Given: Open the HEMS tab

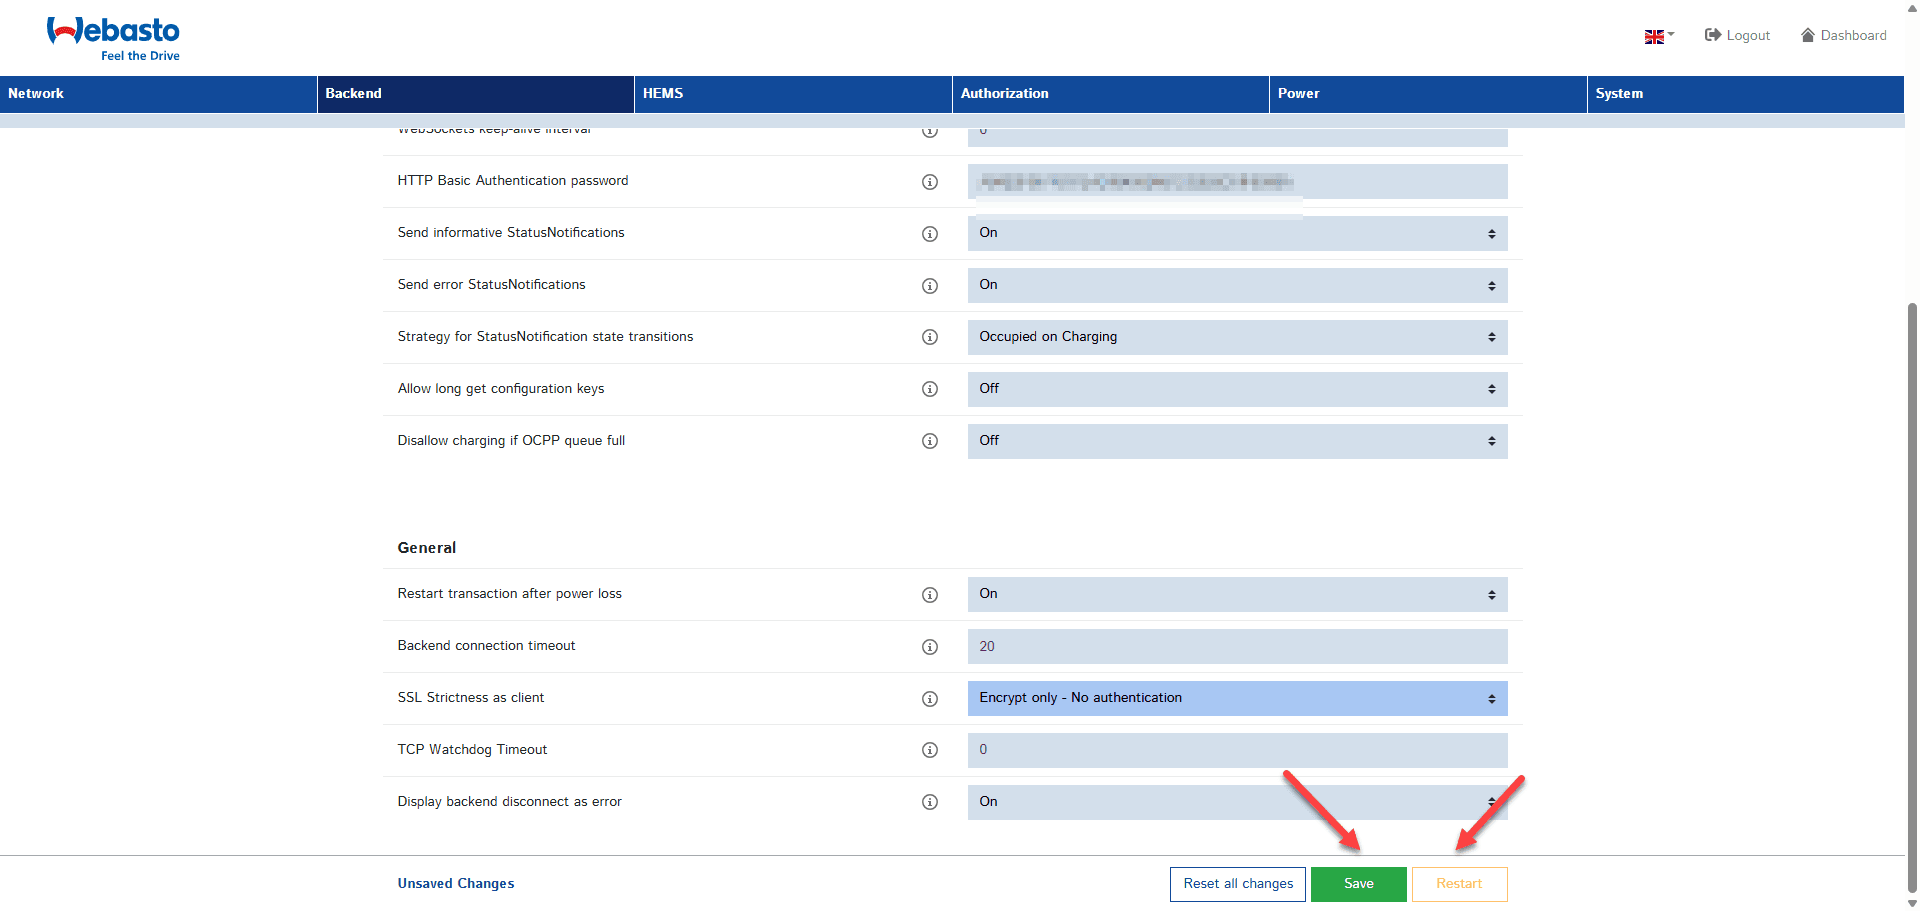Looking at the screenshot, I should click(x=793, y=94).
